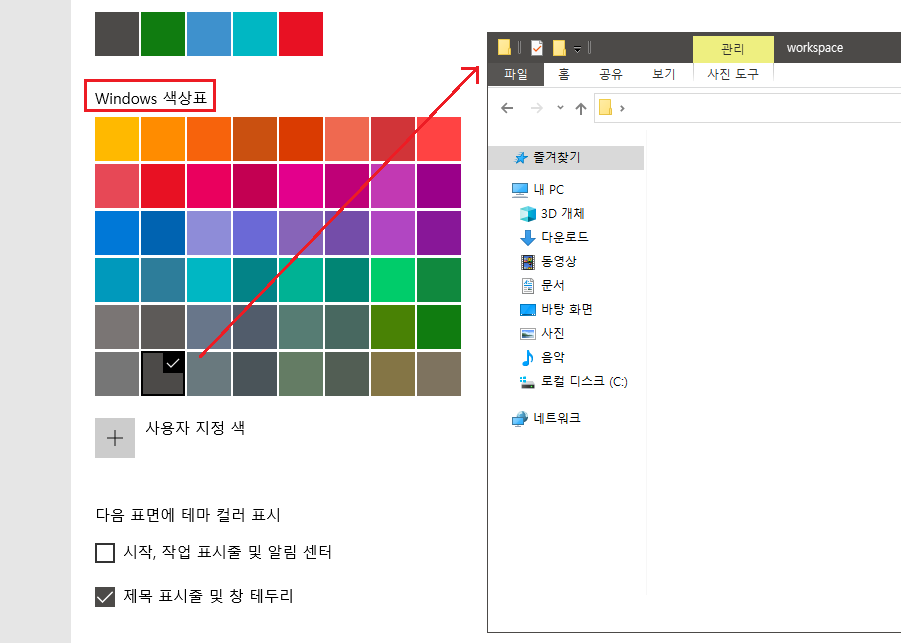Viewport: 901px width, 643px height.
Task: Select 네트워크 in the navigation pane
Action: click(557, 418)
